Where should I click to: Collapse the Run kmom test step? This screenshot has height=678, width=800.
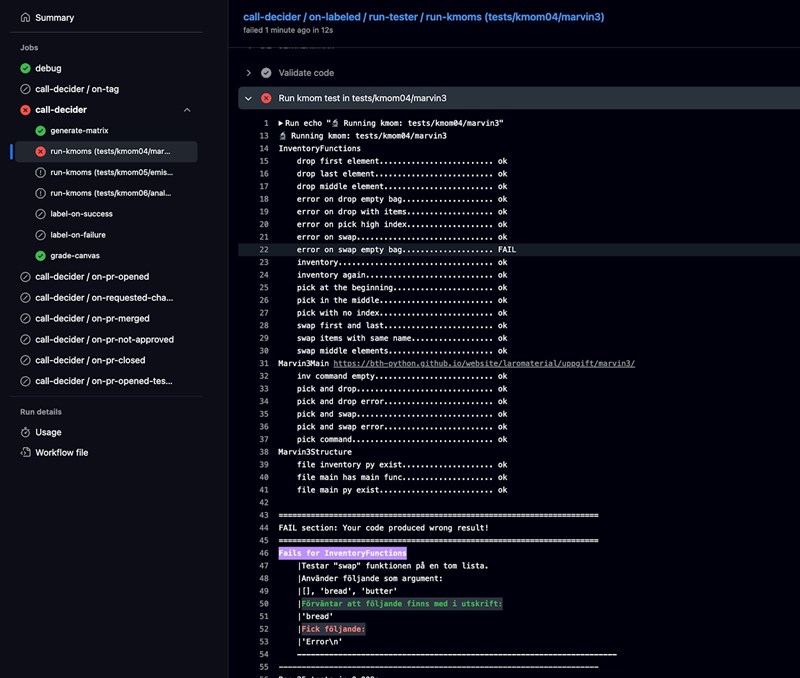[248, 98]
